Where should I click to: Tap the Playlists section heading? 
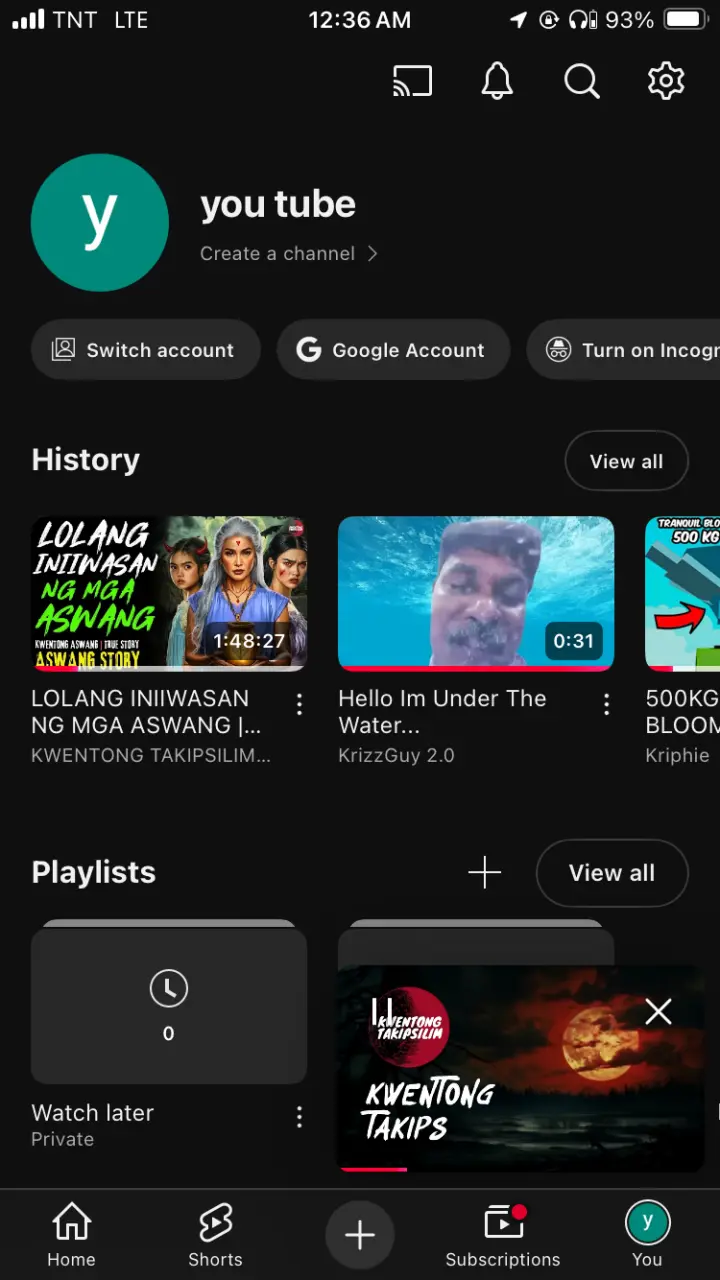point(93,872)
